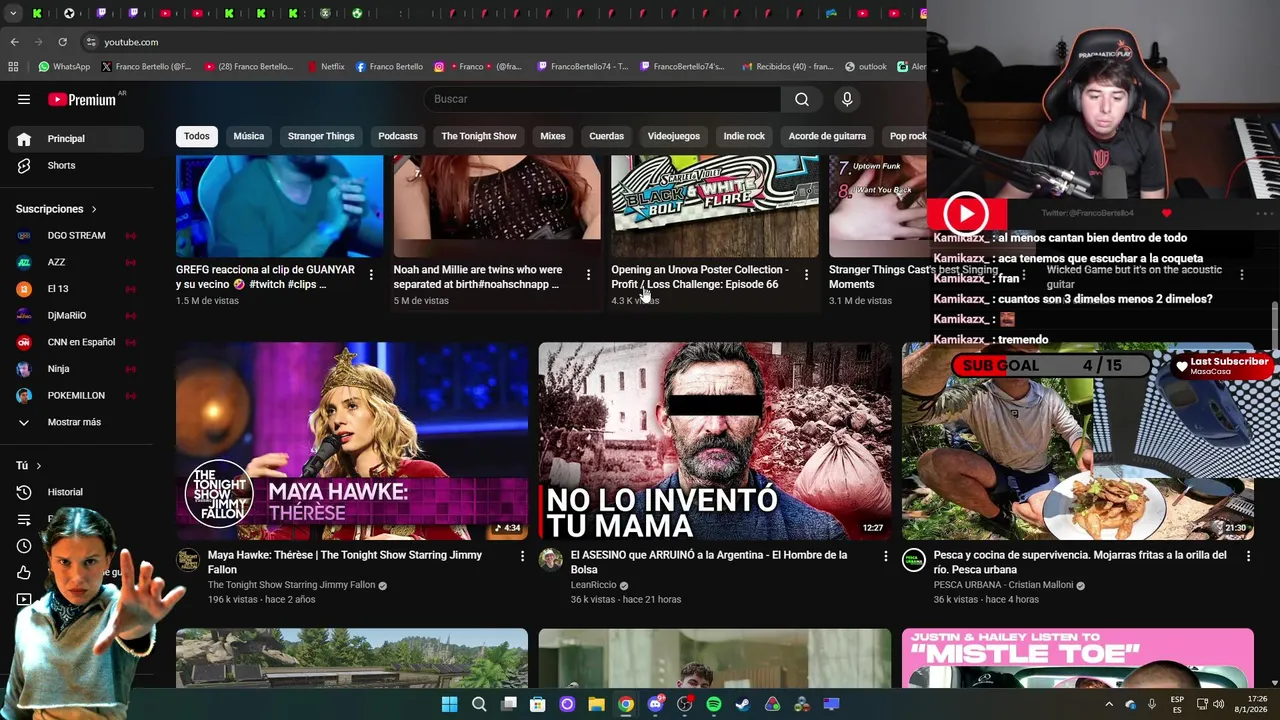Viewport: 1280px width, 720px height.
Task: Open Recibidos (40) Gmail bookmark
Action: point(787,67)
